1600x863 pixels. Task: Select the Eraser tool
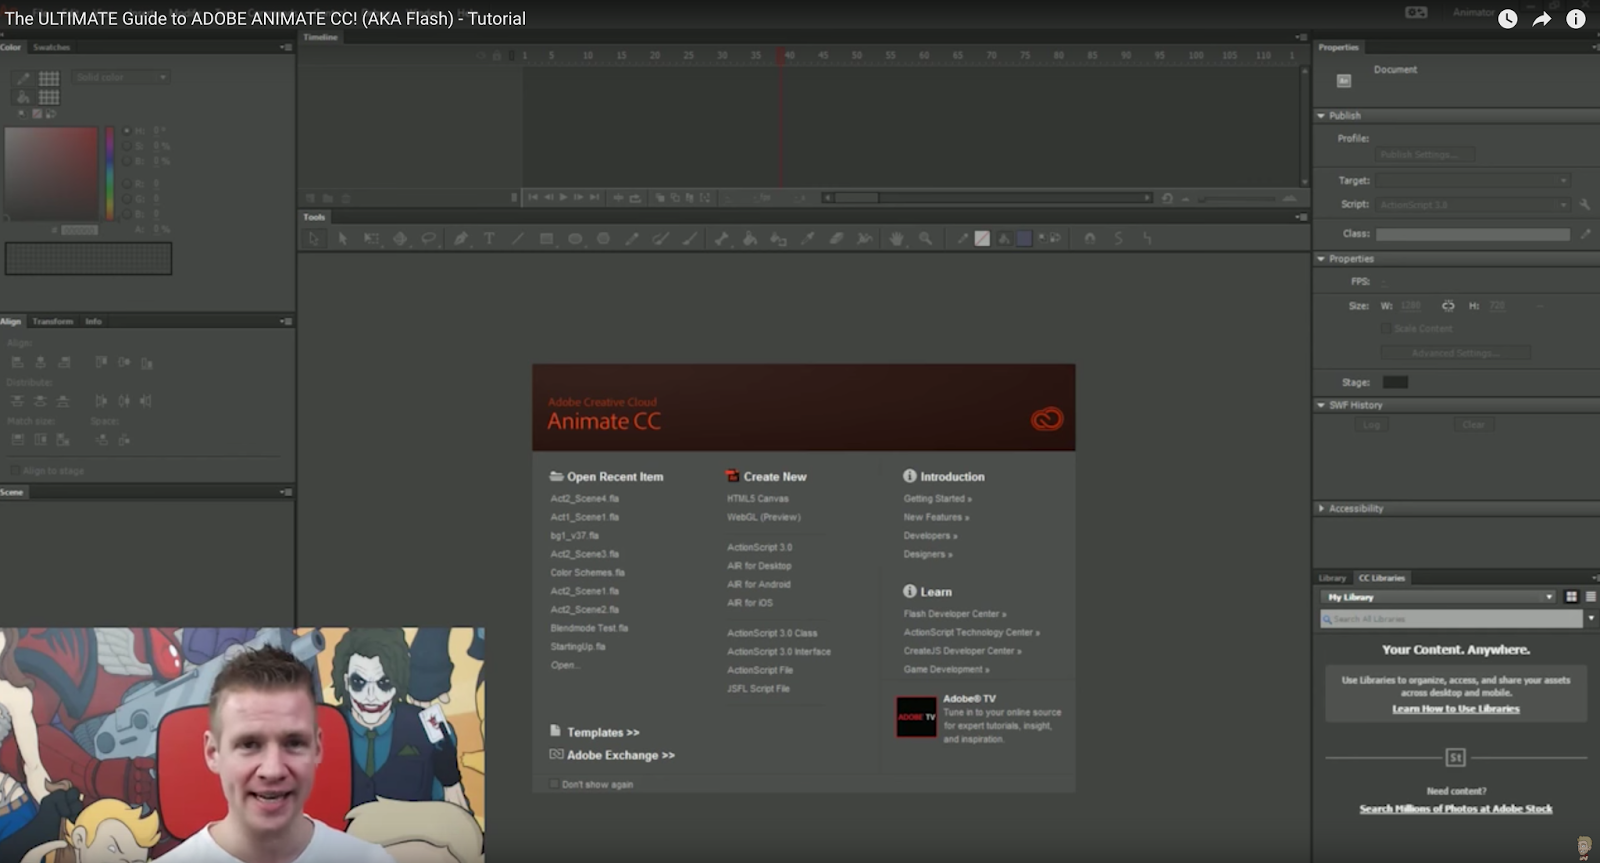[x=837, y=238]
